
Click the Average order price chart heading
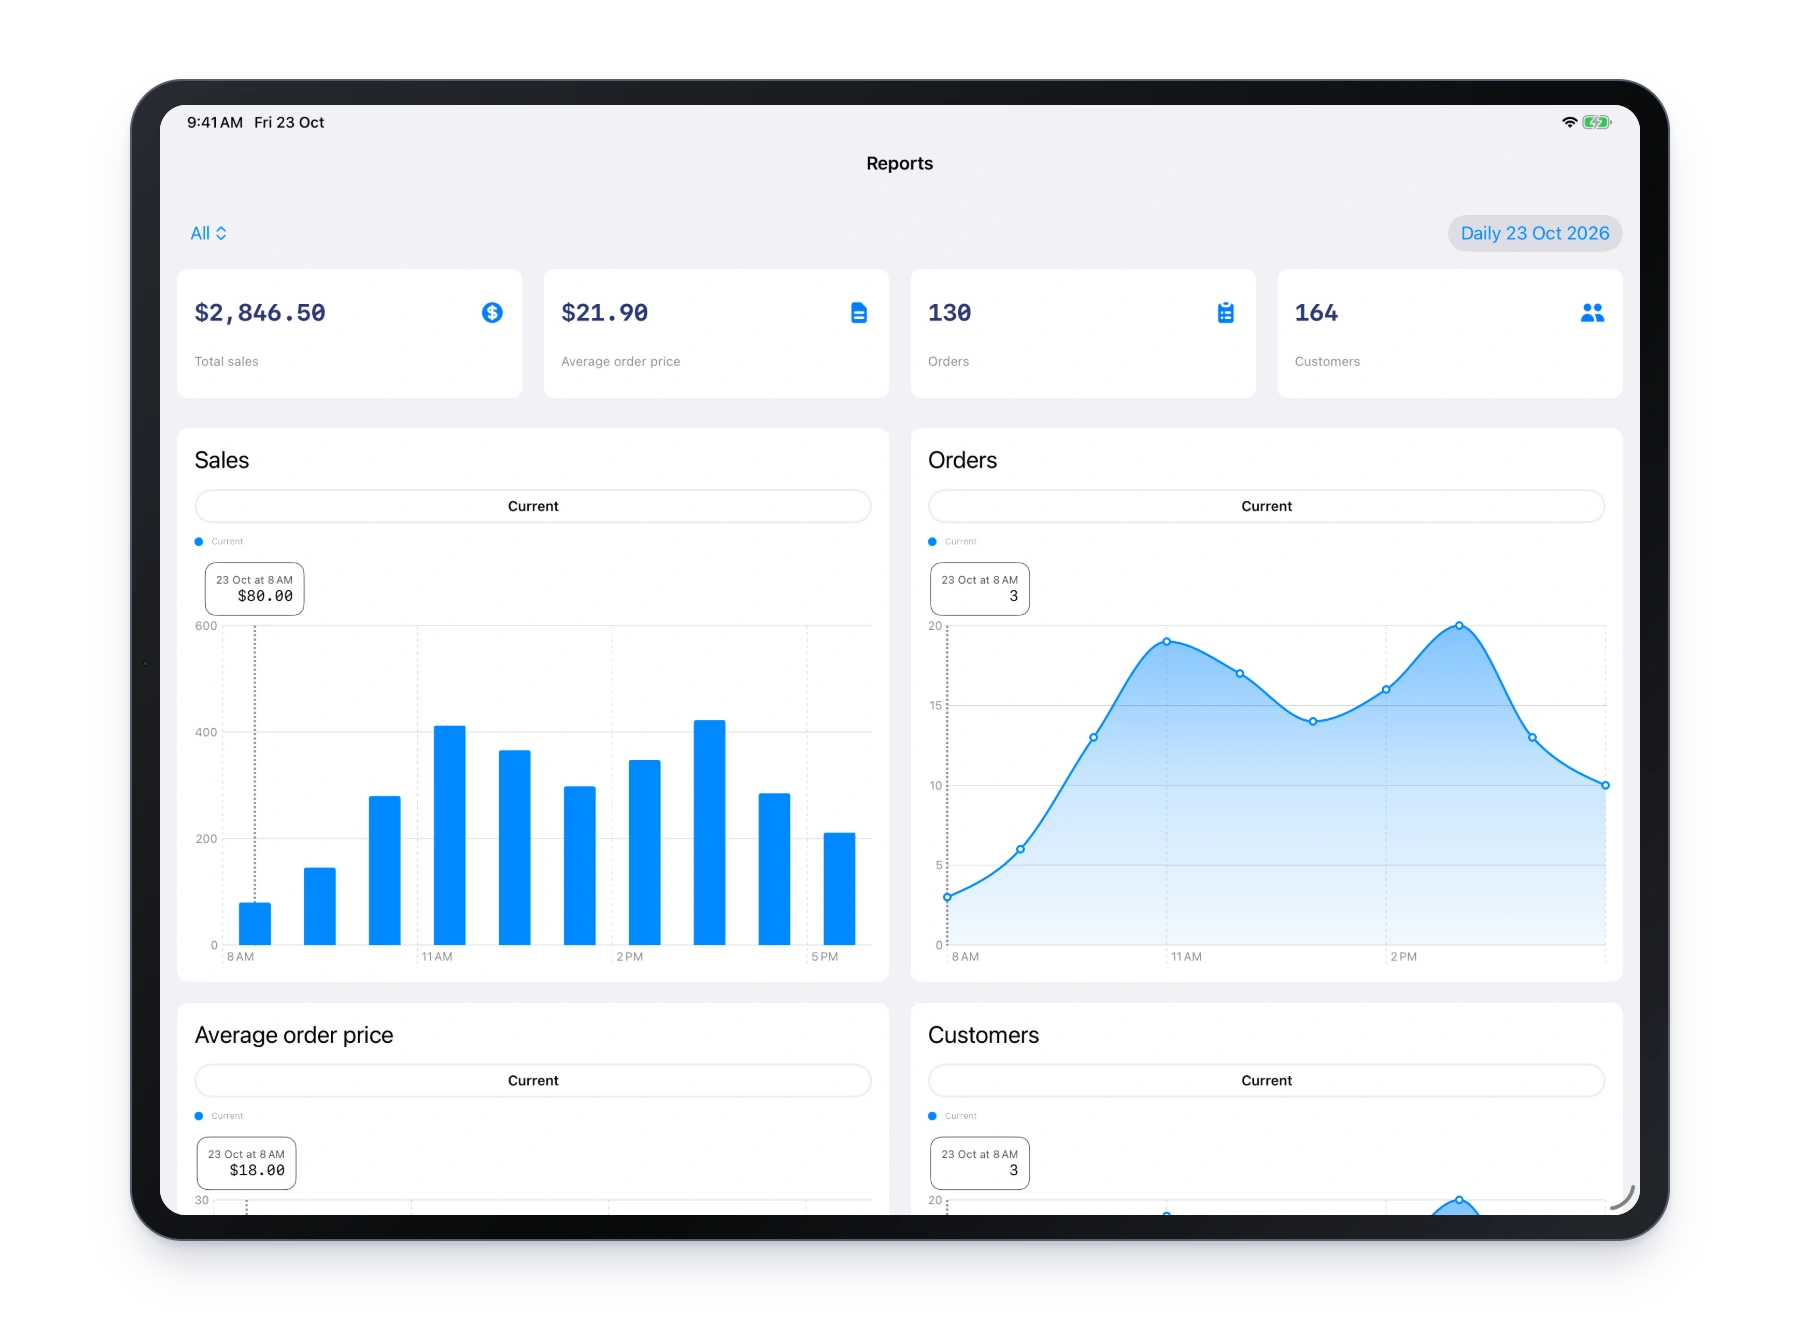294,1035
